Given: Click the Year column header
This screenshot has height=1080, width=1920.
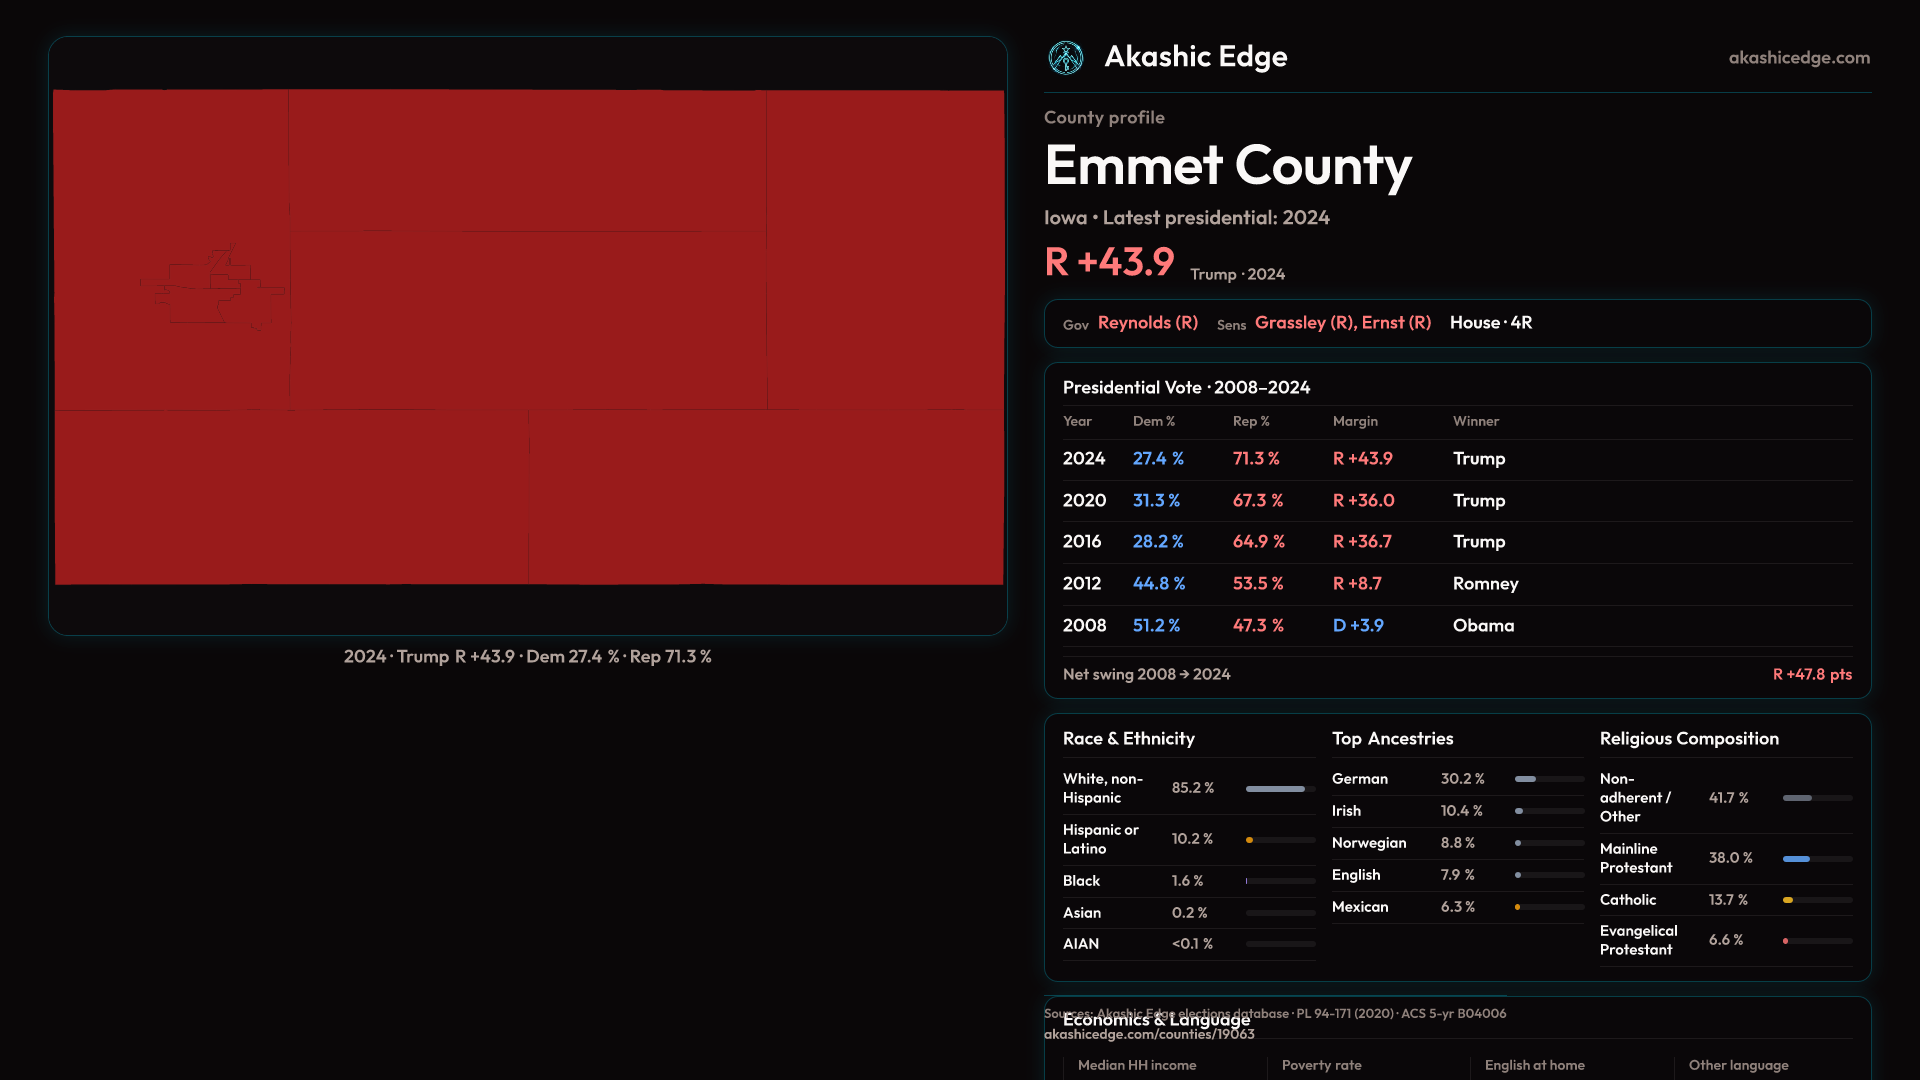Looking at the screenshot, I should point(1077,422).
